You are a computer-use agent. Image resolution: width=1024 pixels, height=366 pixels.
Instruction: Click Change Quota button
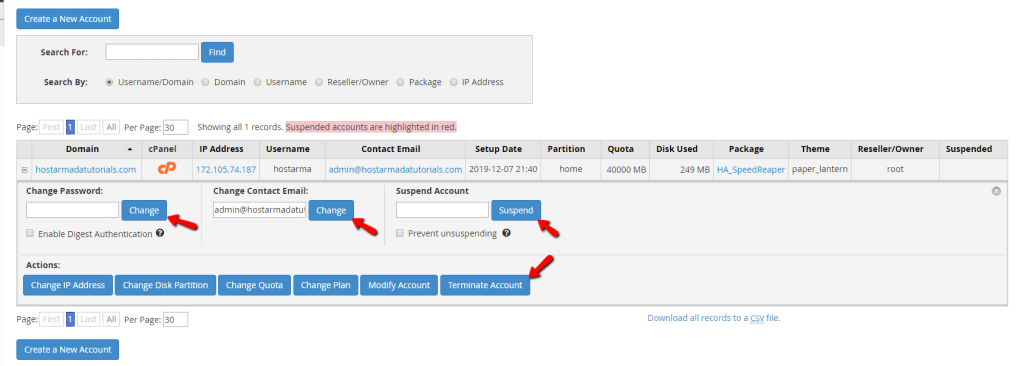click(x=255, y=285)
